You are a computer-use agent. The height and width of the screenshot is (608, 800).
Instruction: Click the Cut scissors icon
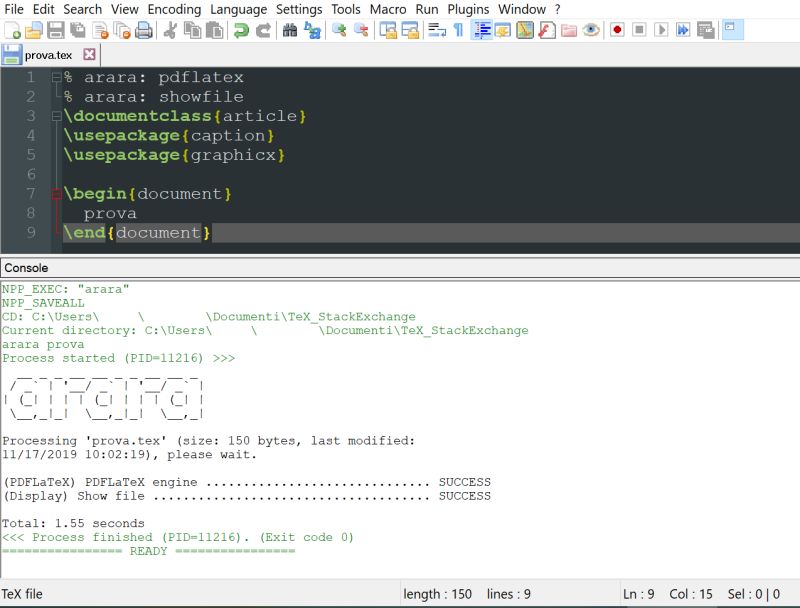click(170, 30)
